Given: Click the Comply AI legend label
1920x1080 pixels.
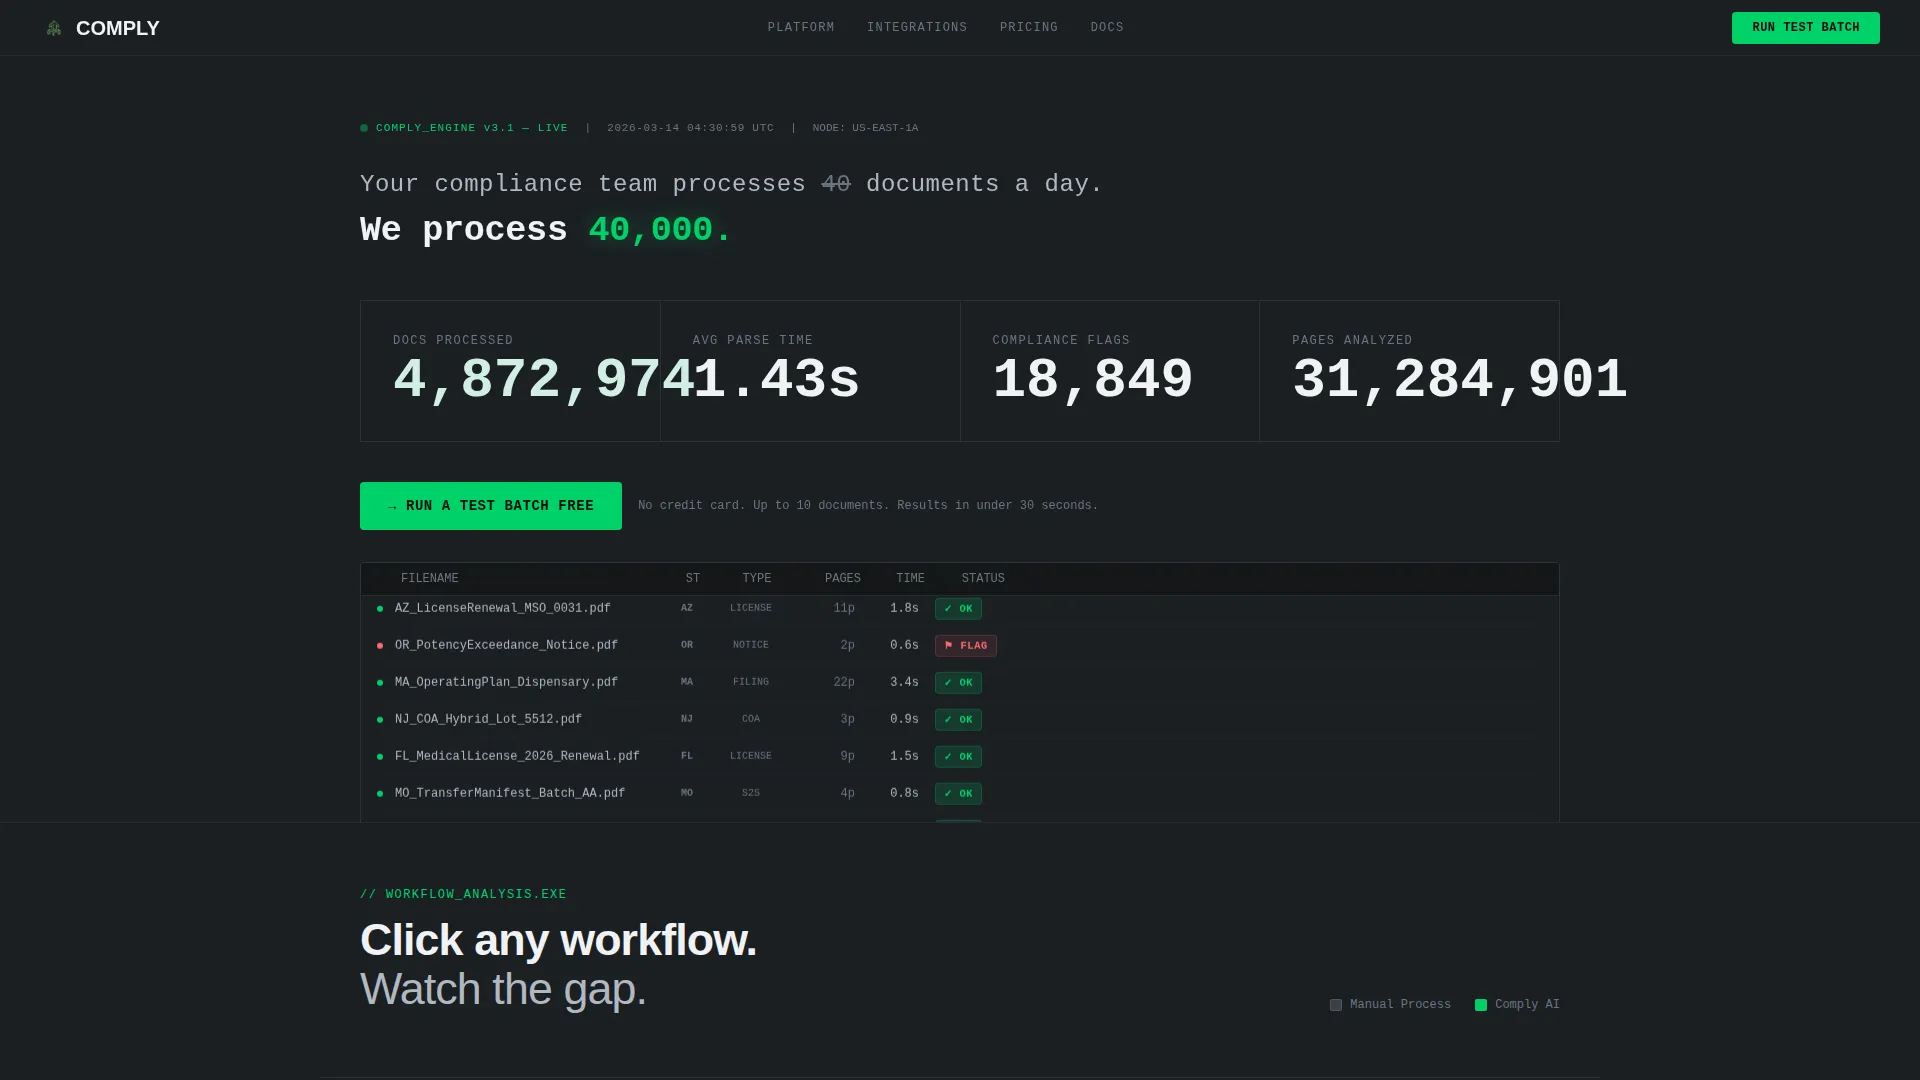Looking at the screenshot, I should pyautogui.click(x=1527, y=1005).
